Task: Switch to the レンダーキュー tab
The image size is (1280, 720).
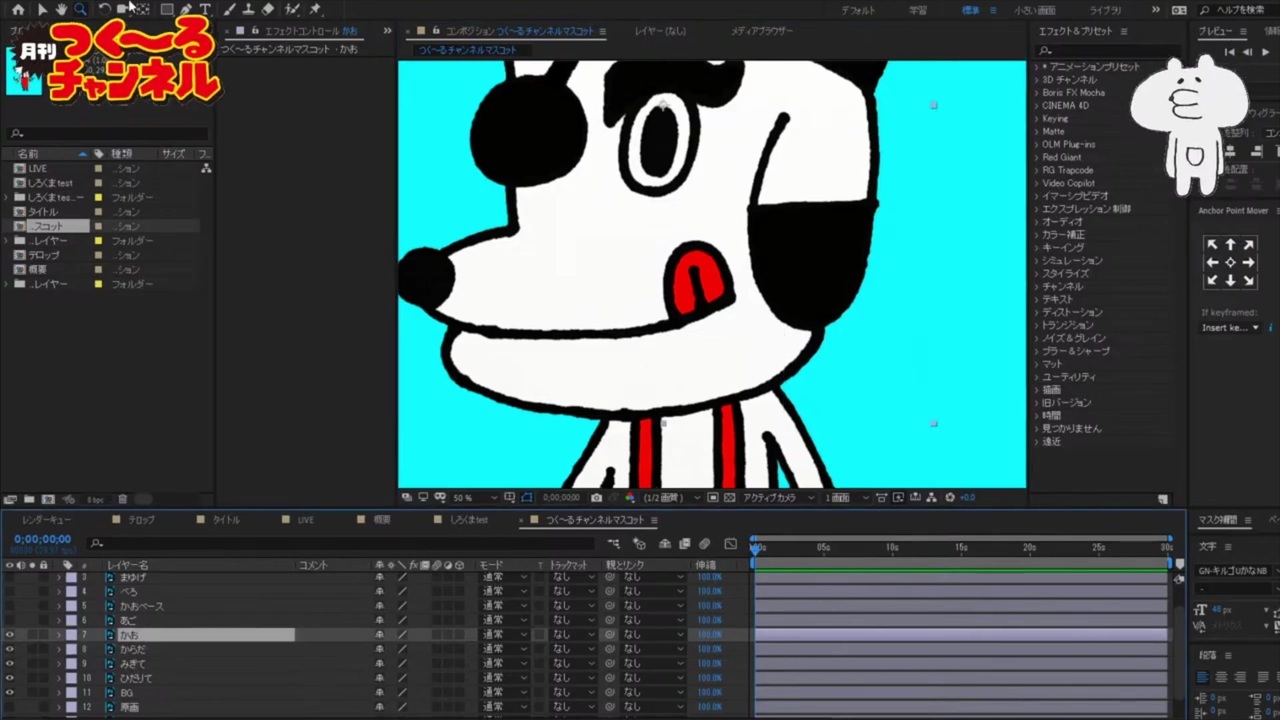Action: pyautogui.click(x=46, y=520)
